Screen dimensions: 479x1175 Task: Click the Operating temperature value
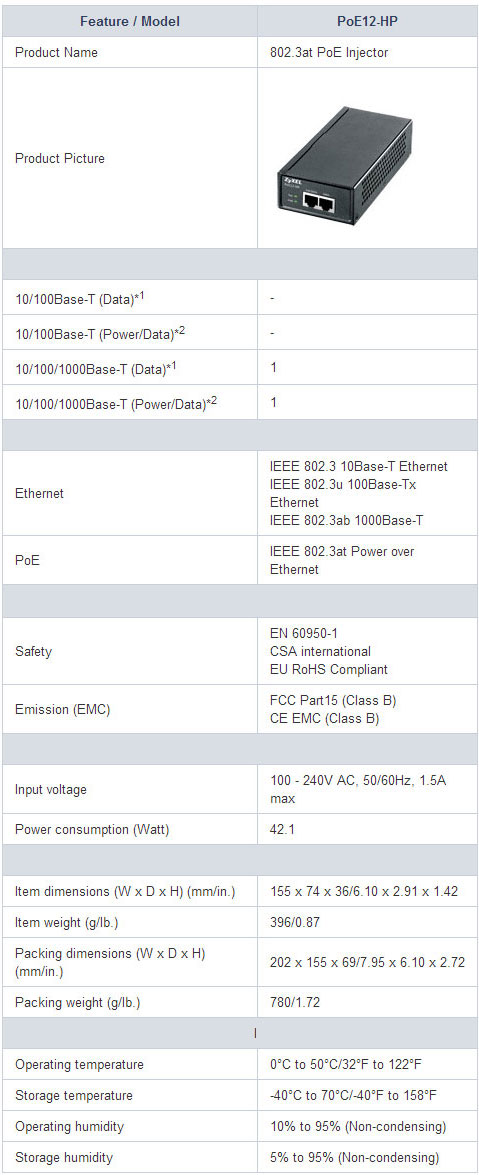coord(353,1064)
